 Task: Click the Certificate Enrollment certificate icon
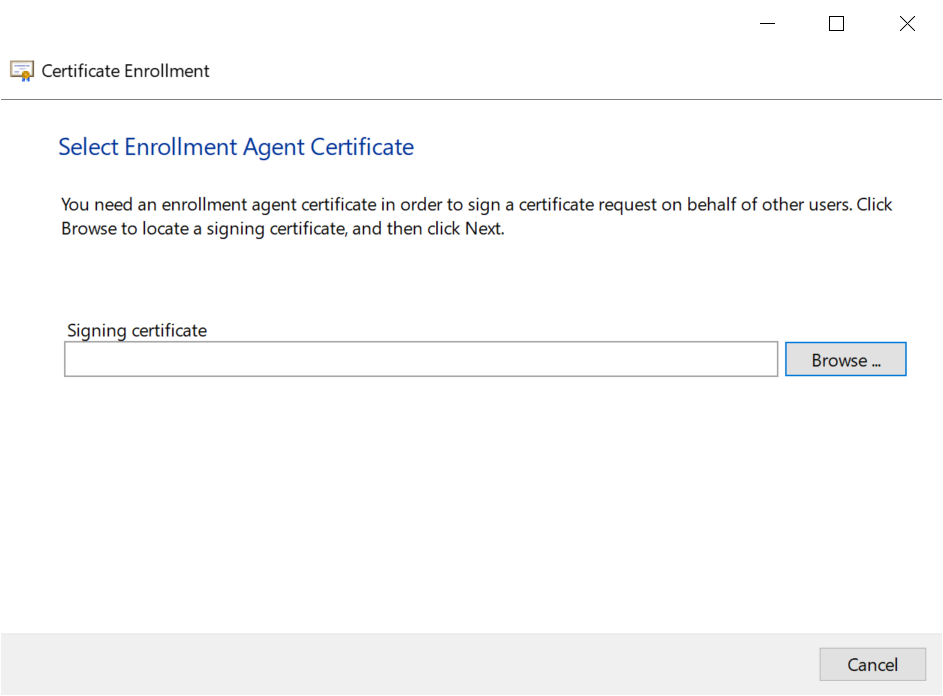pyautogui.click(x=22, y=71)
